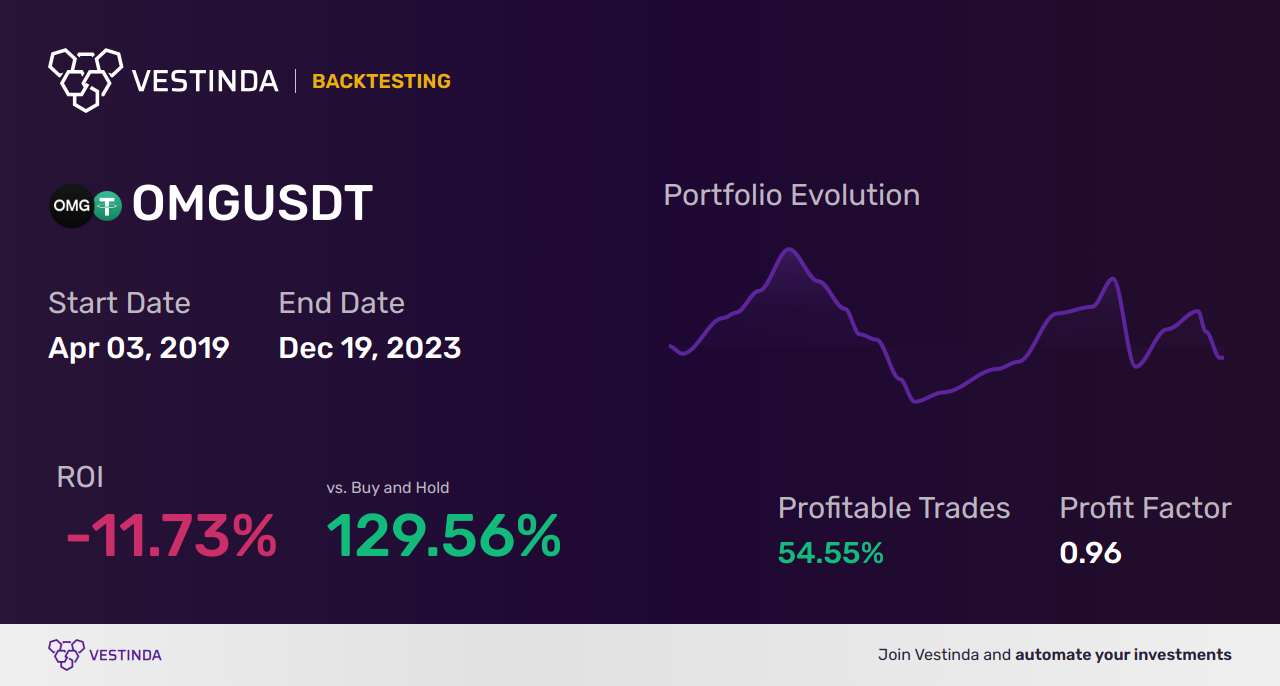Image resolution: width=1280 pixels, height=686 pixels.
Task: Click the footer VESTINDA text
Action: [125, 655]
